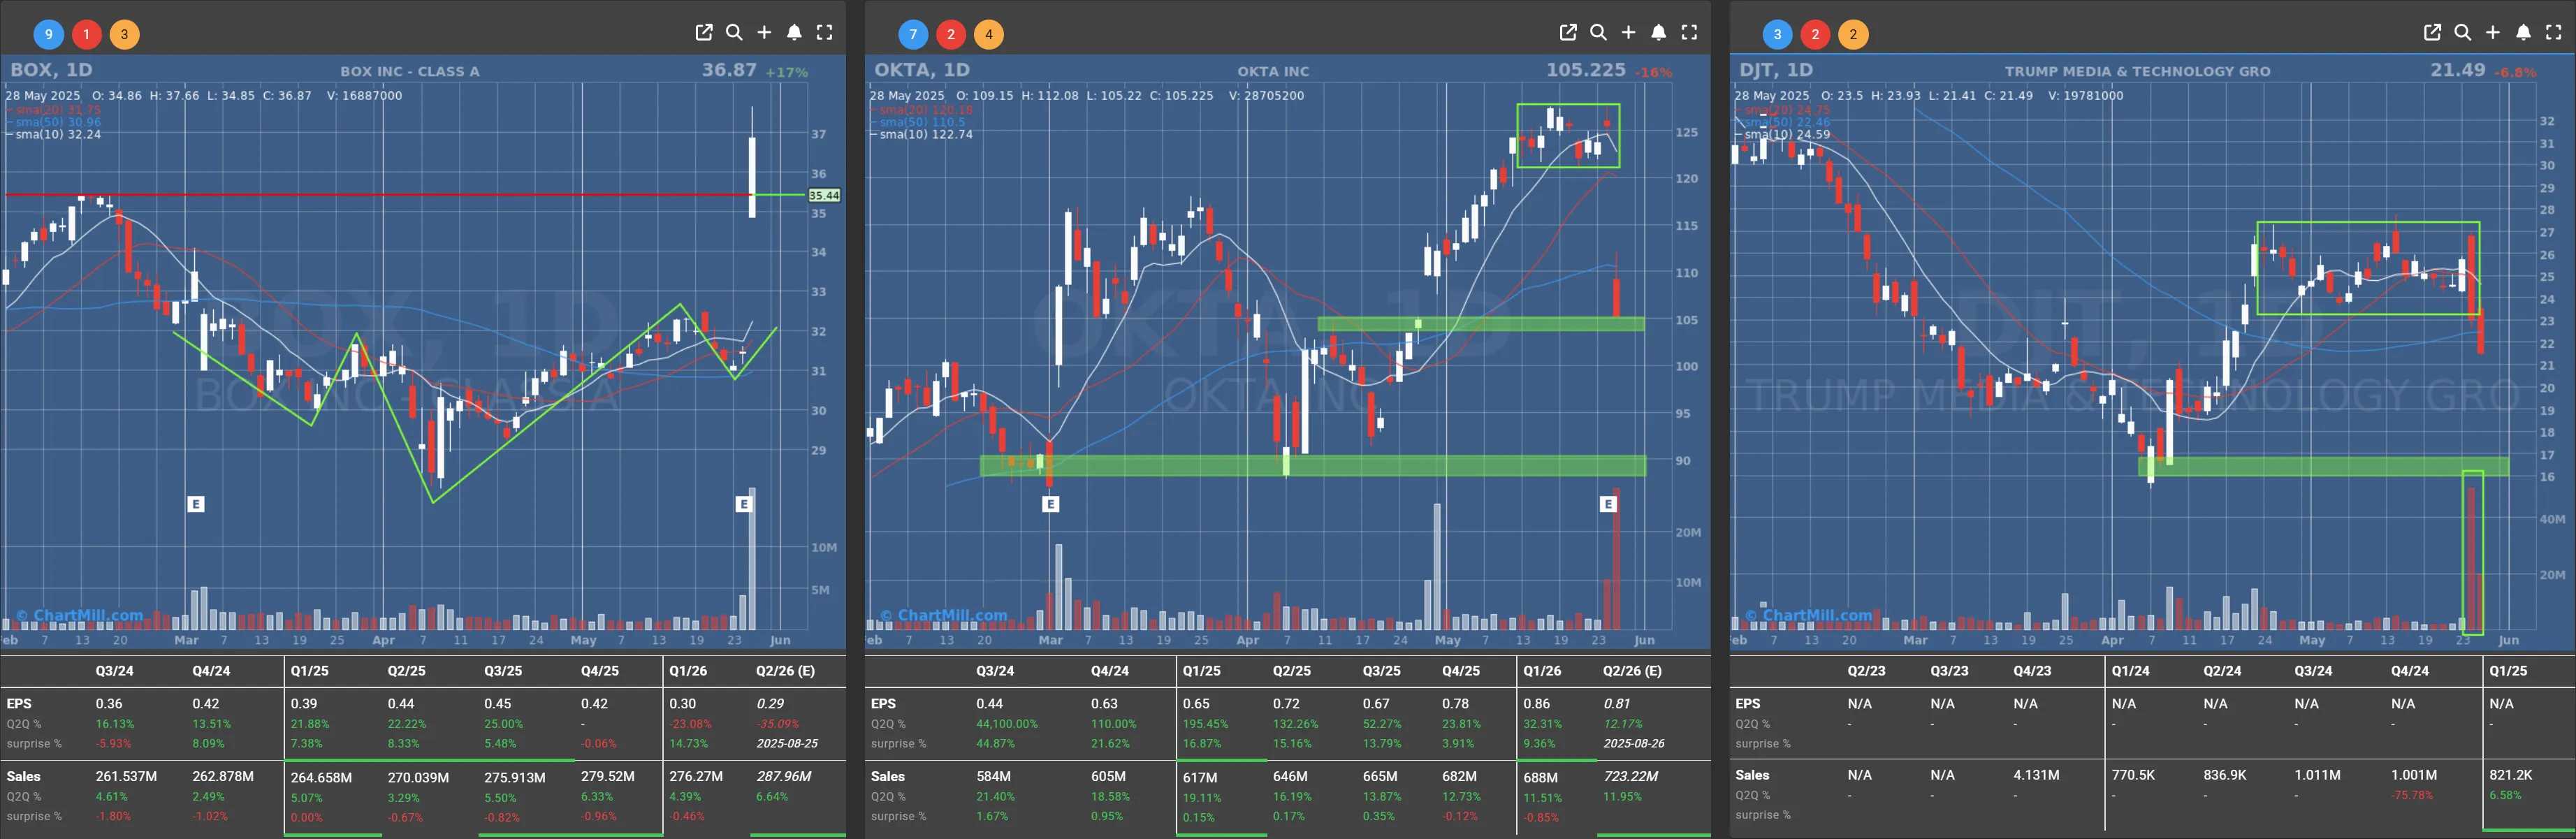Set an alert bell on DJT chart

pyautogui.click(x=2523, y=32)
